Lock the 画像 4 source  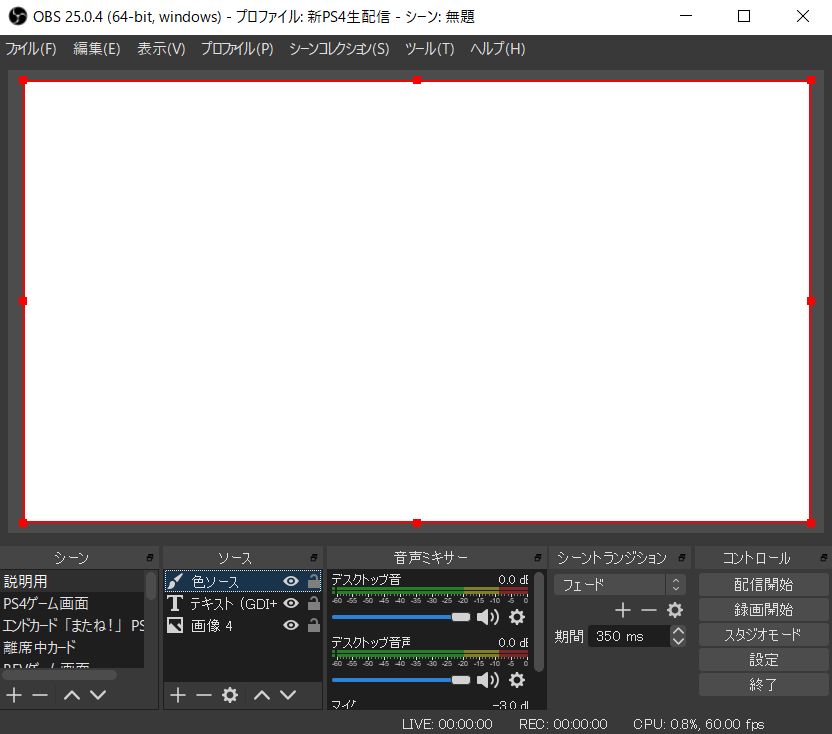click(314, 625)
